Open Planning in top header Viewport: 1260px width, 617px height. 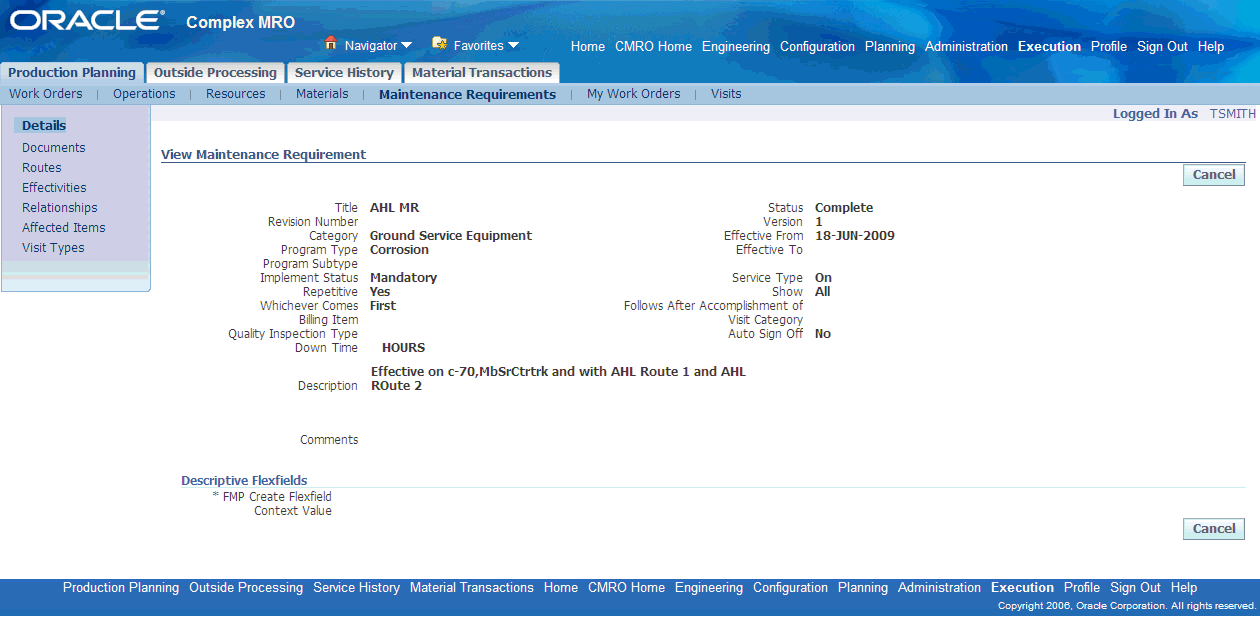pos(890,47)
